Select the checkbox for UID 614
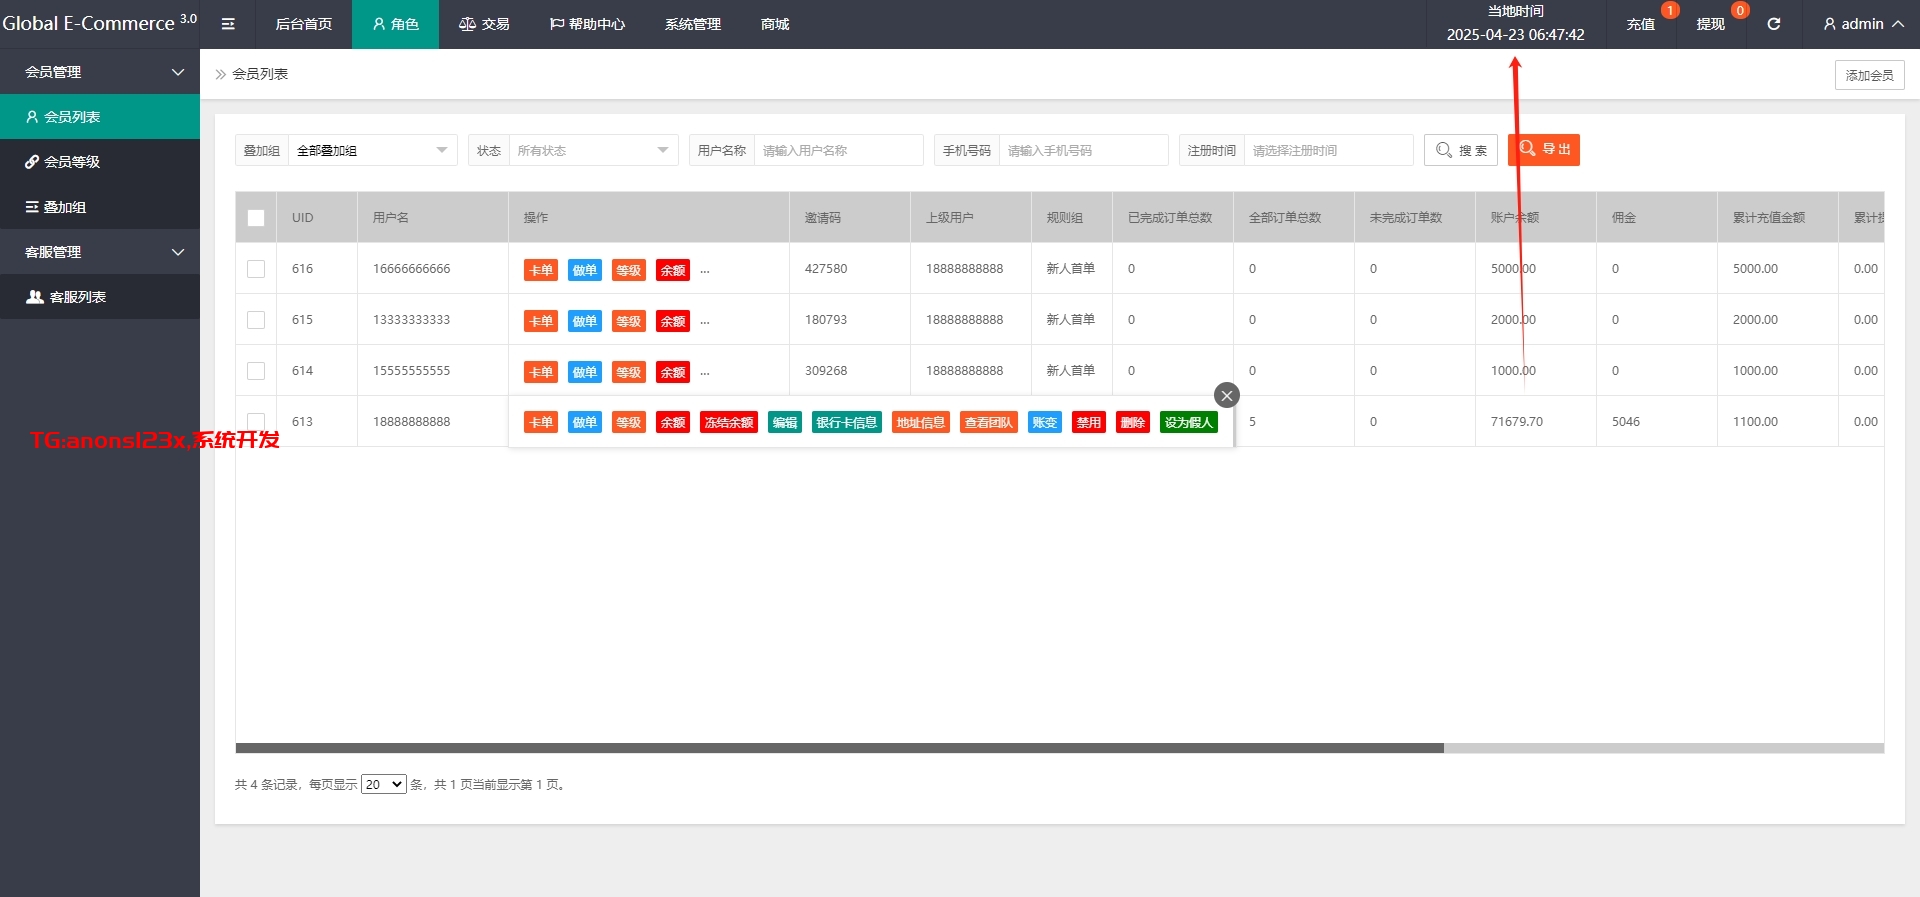The height and width of the screenshot is (897, 1920). 256,371
